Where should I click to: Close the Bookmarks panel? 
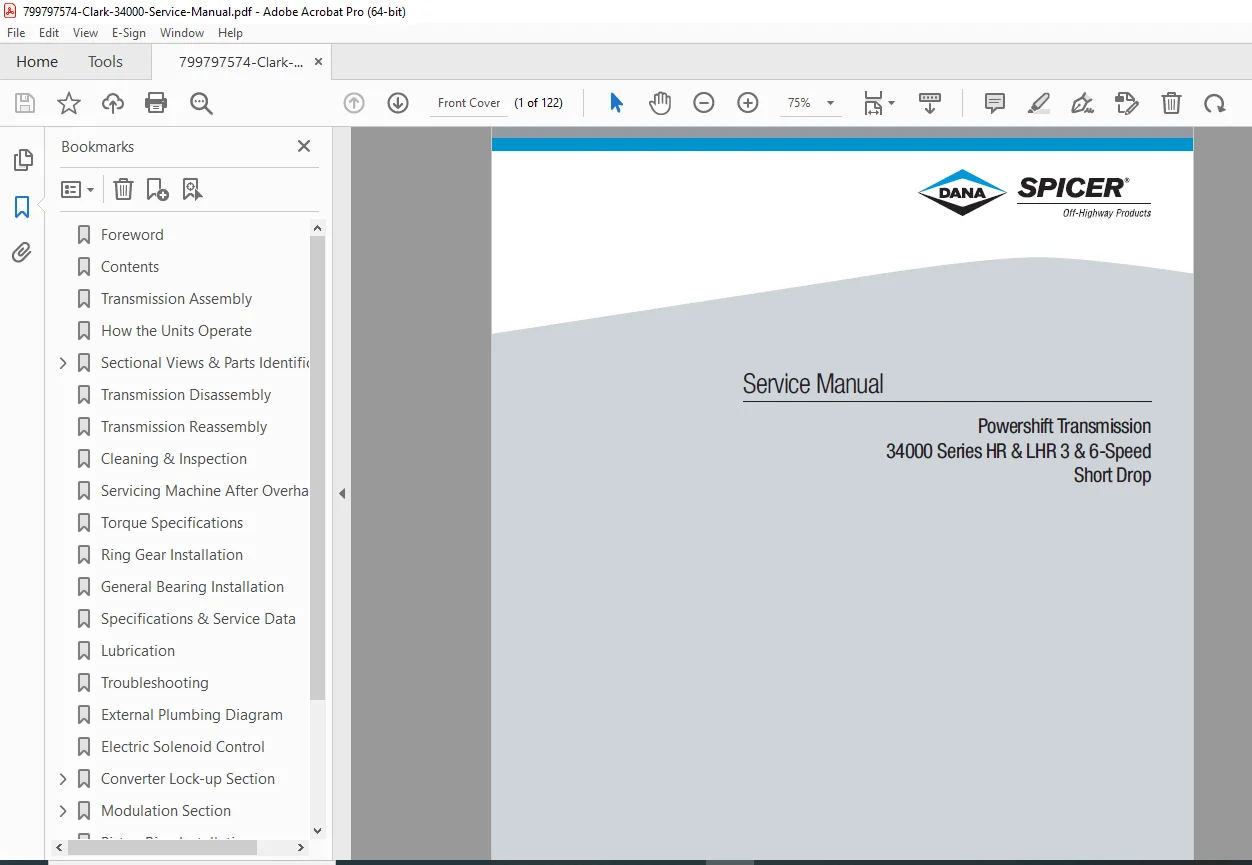[304, 146]
